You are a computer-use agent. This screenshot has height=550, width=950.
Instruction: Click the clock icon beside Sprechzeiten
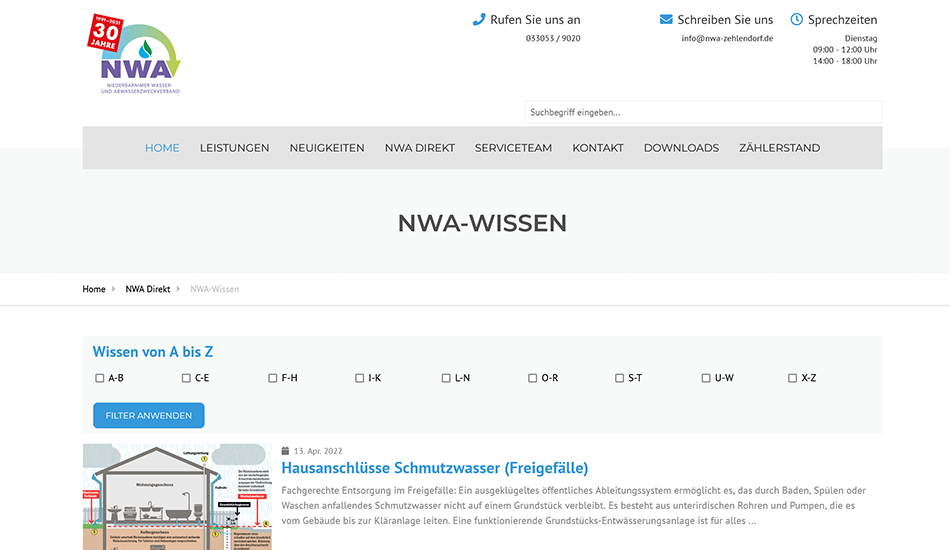pos(797,19)
